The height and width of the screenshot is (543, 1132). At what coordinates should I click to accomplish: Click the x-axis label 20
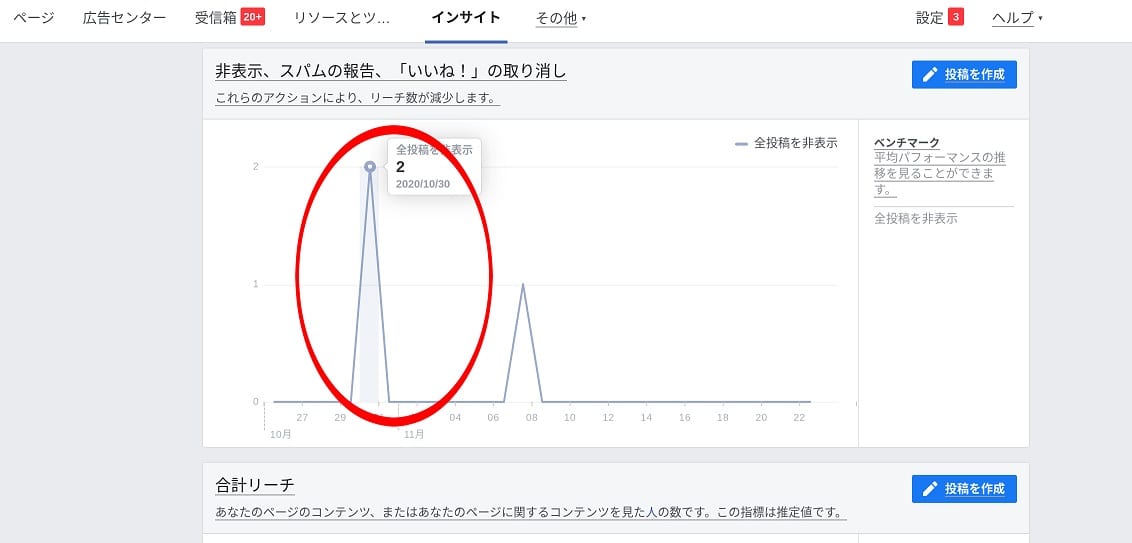pyautogui.click(x=761, y=417)
